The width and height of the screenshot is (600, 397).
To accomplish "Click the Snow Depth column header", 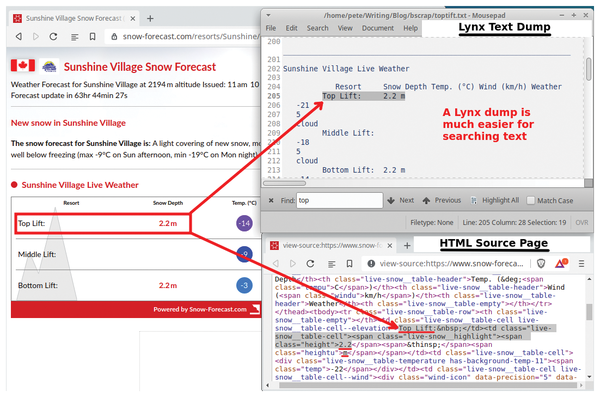I will pyautogui.click(x=168, y=203).
